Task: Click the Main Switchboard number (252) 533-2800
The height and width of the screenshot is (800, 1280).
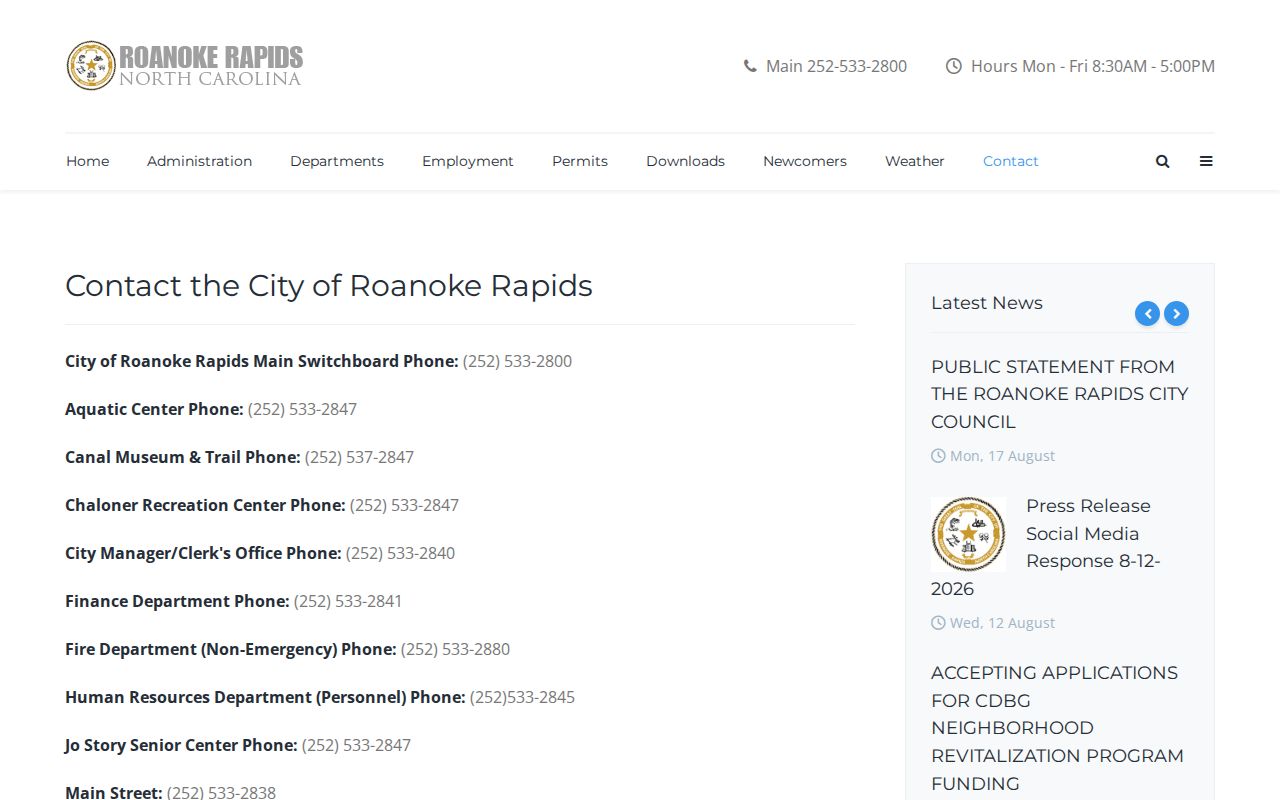Action: coord(517,361)
